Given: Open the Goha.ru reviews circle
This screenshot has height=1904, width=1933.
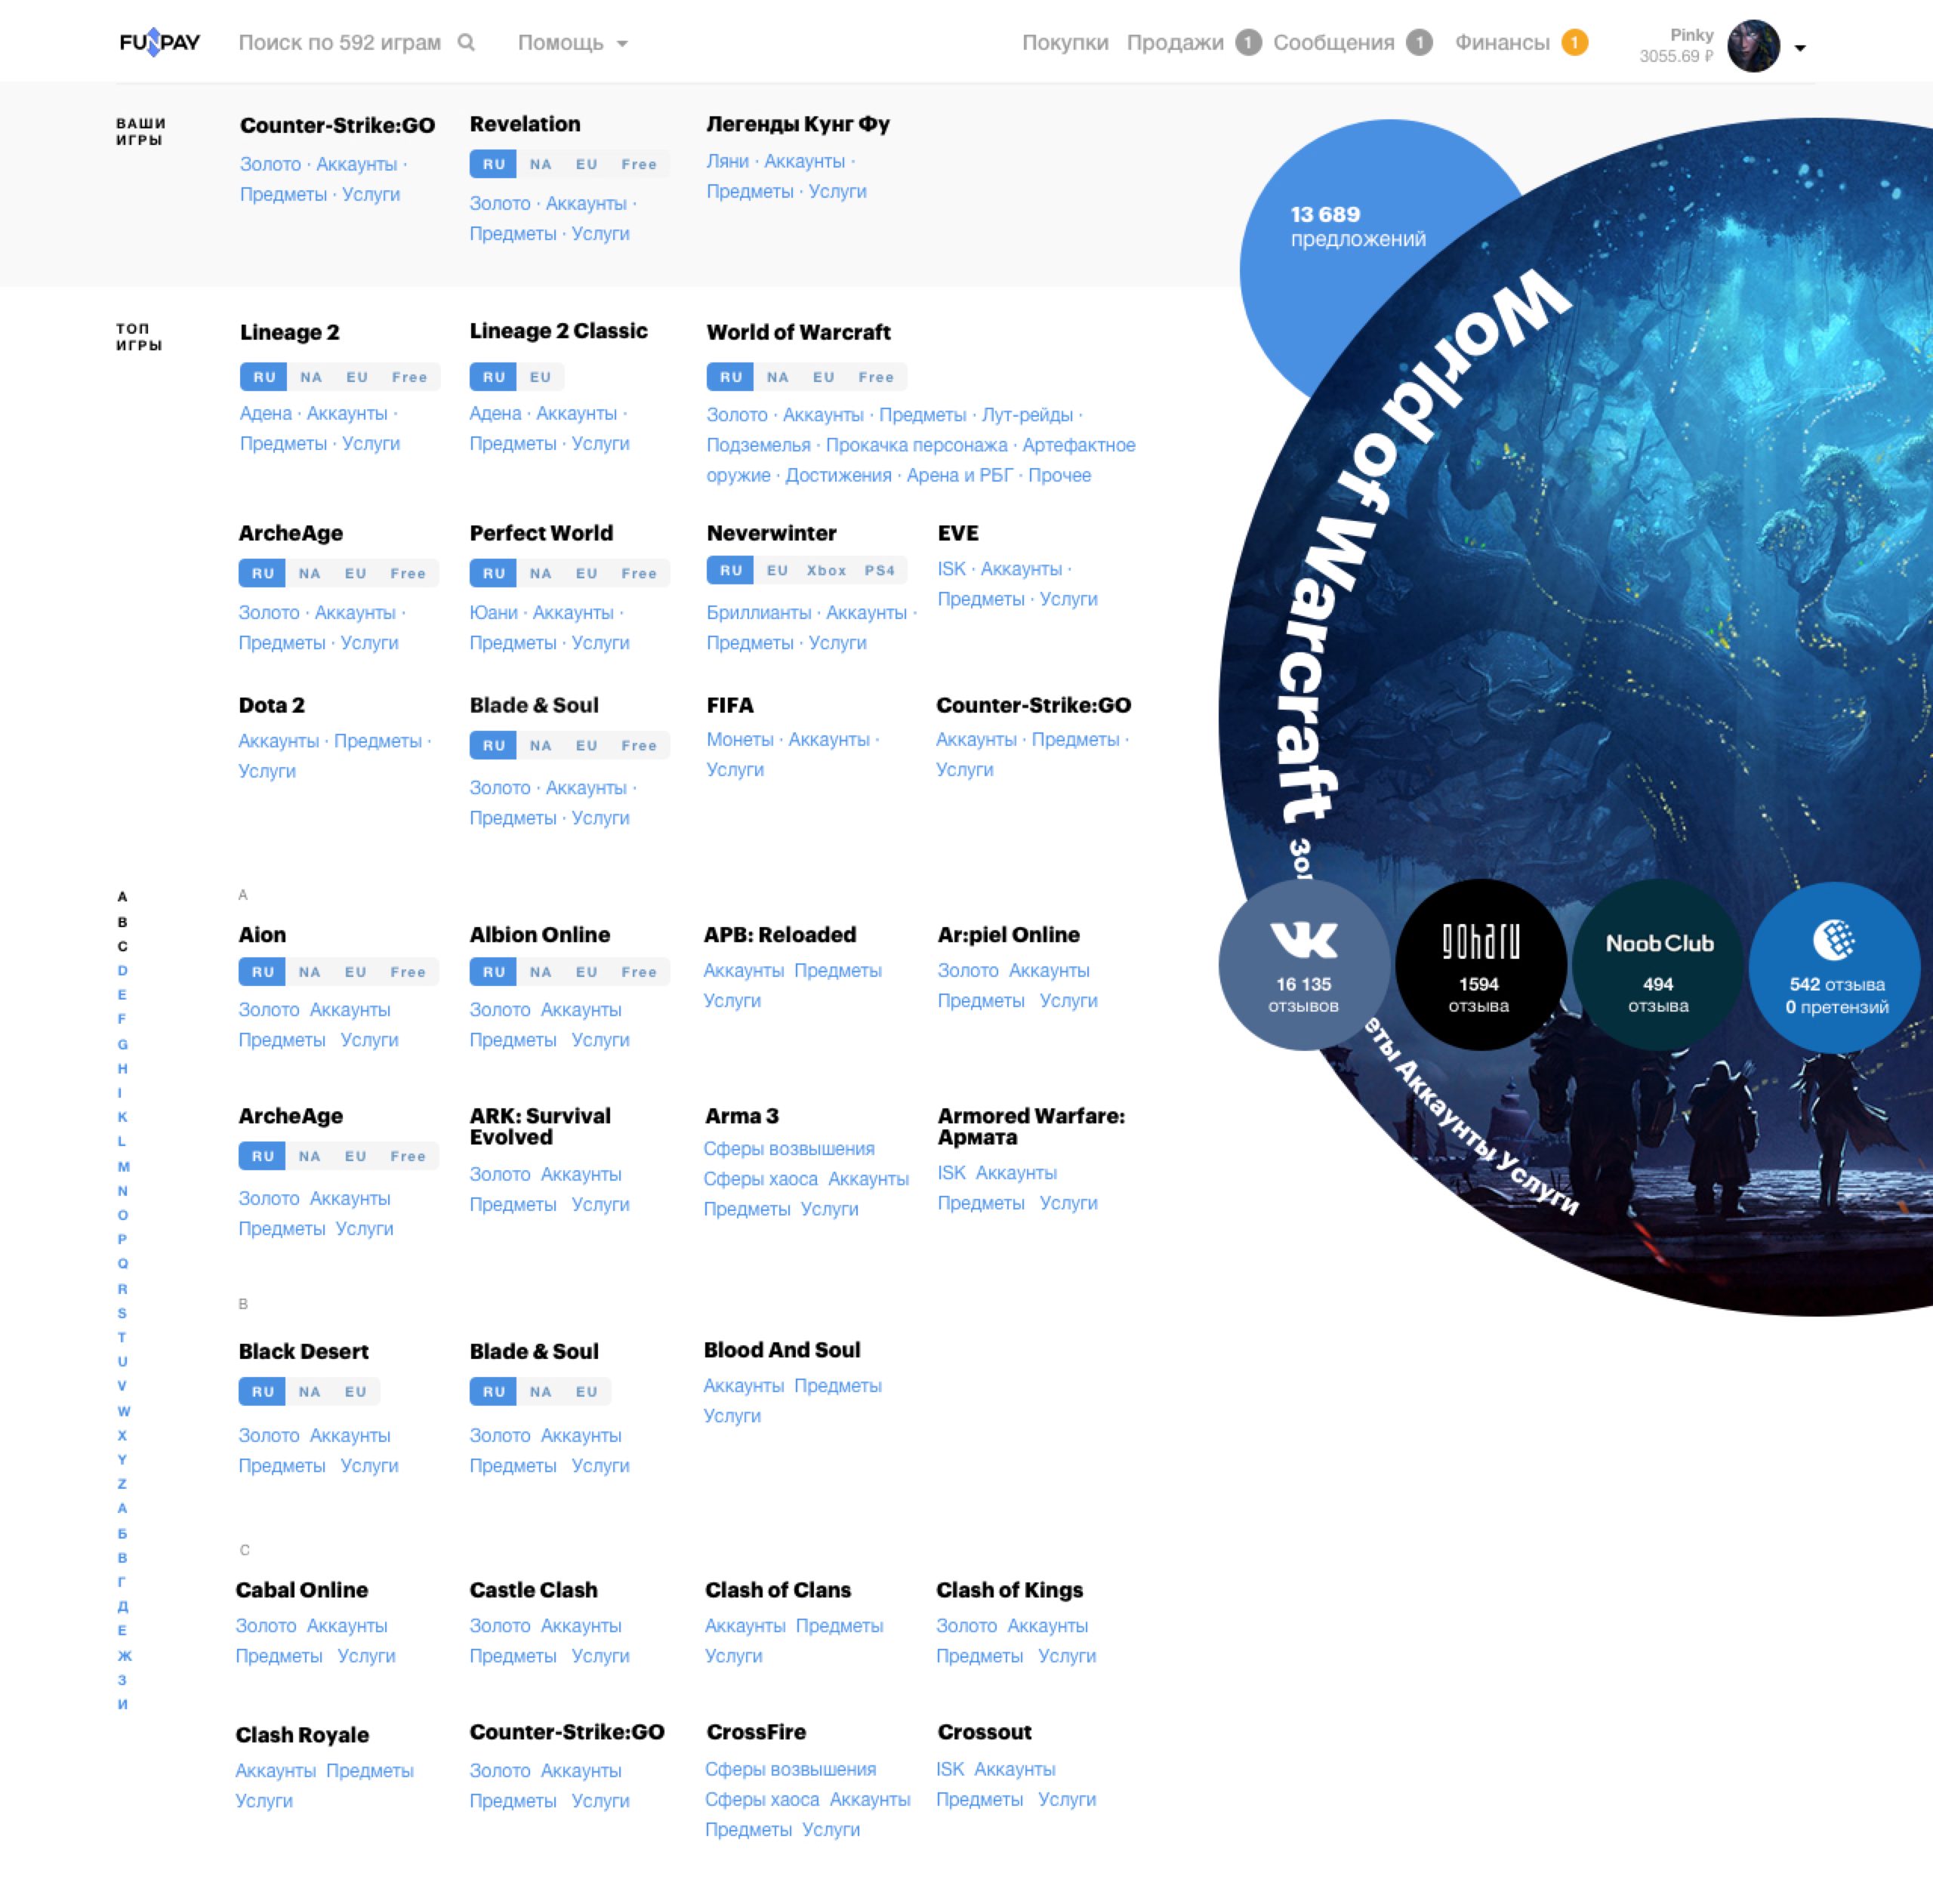Looking at the screenshot, I should [x=1479, y=965].
